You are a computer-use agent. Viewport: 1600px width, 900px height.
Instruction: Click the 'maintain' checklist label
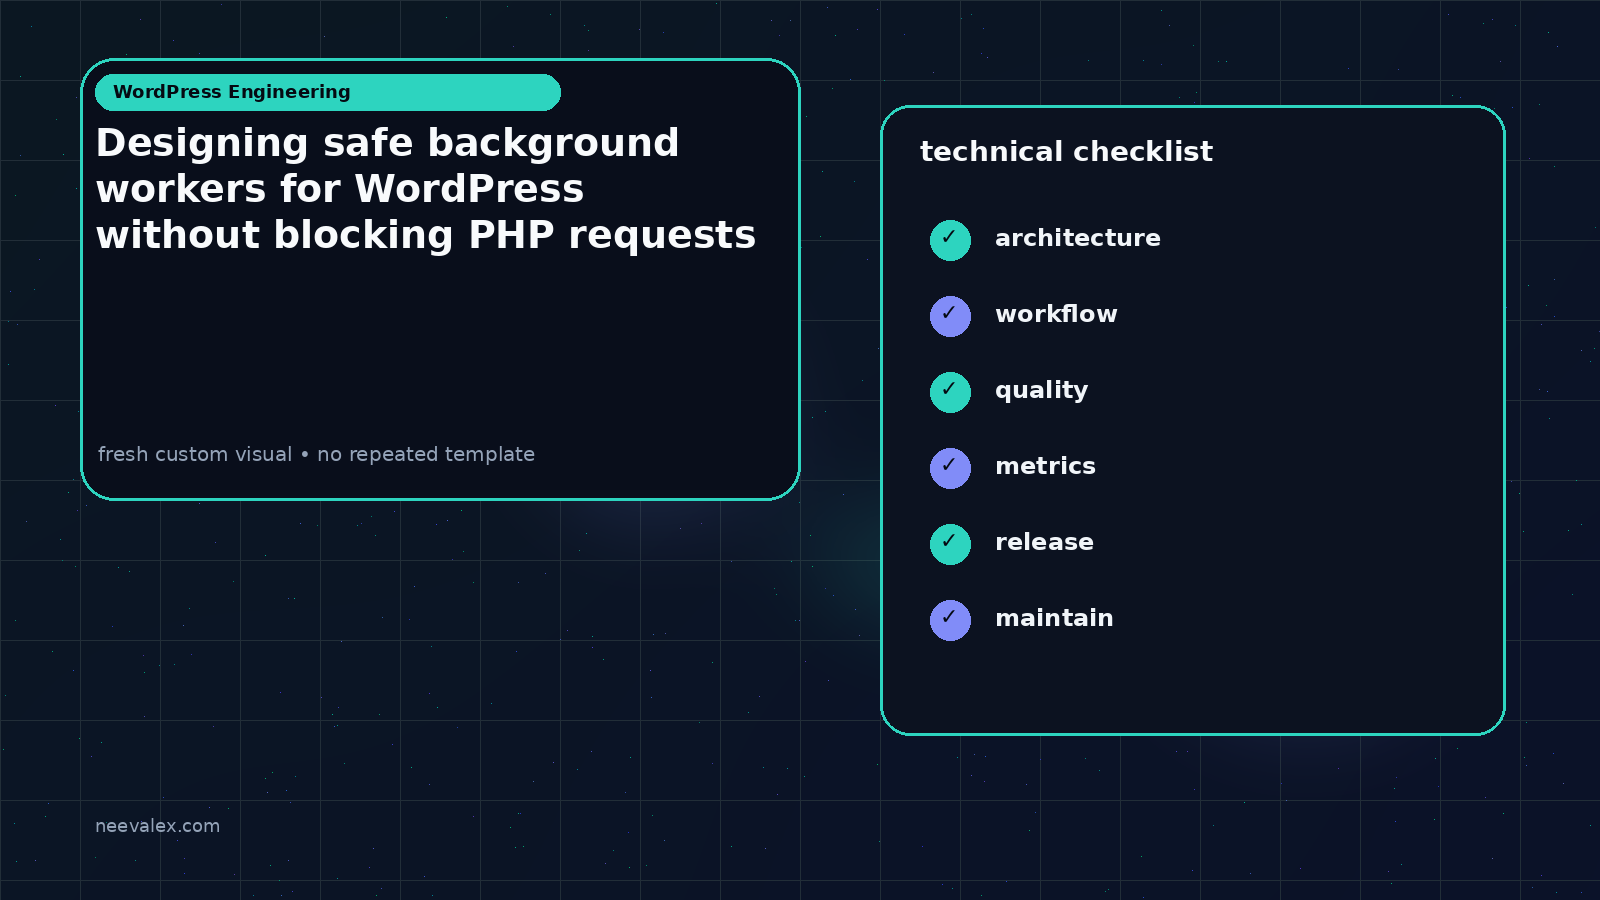click(x=1054, y=618)
